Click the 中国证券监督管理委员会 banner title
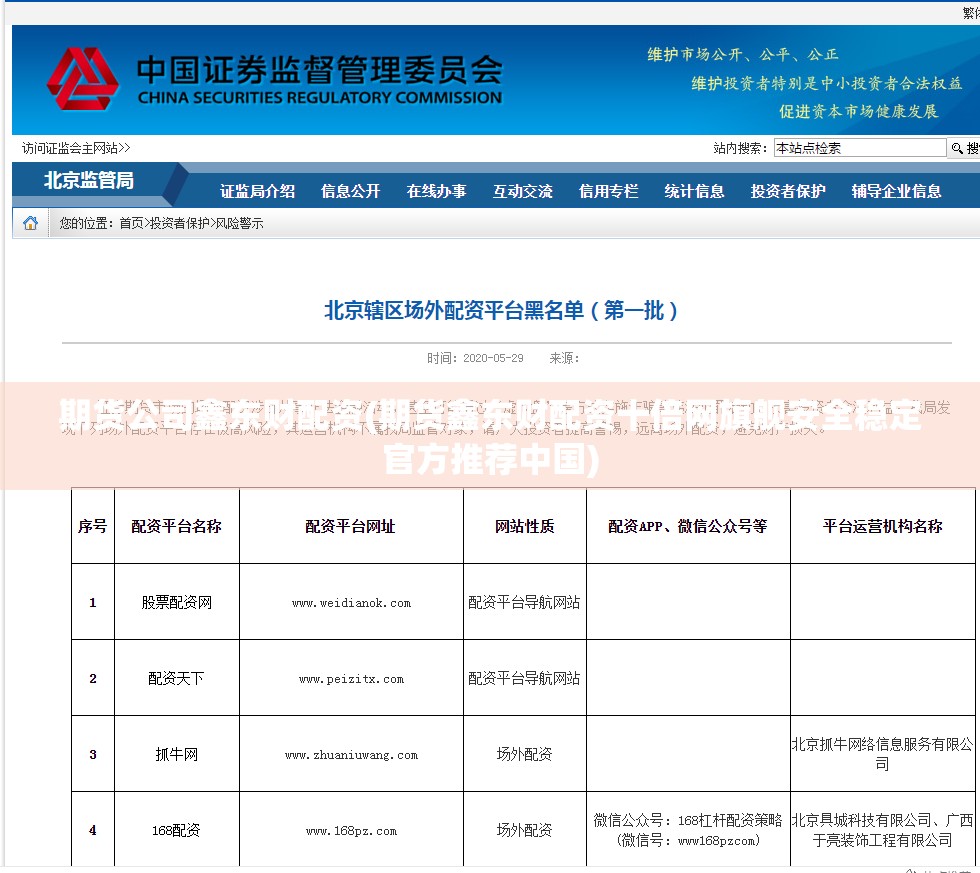This screenshot has height=873, width=980. point(319,69)
